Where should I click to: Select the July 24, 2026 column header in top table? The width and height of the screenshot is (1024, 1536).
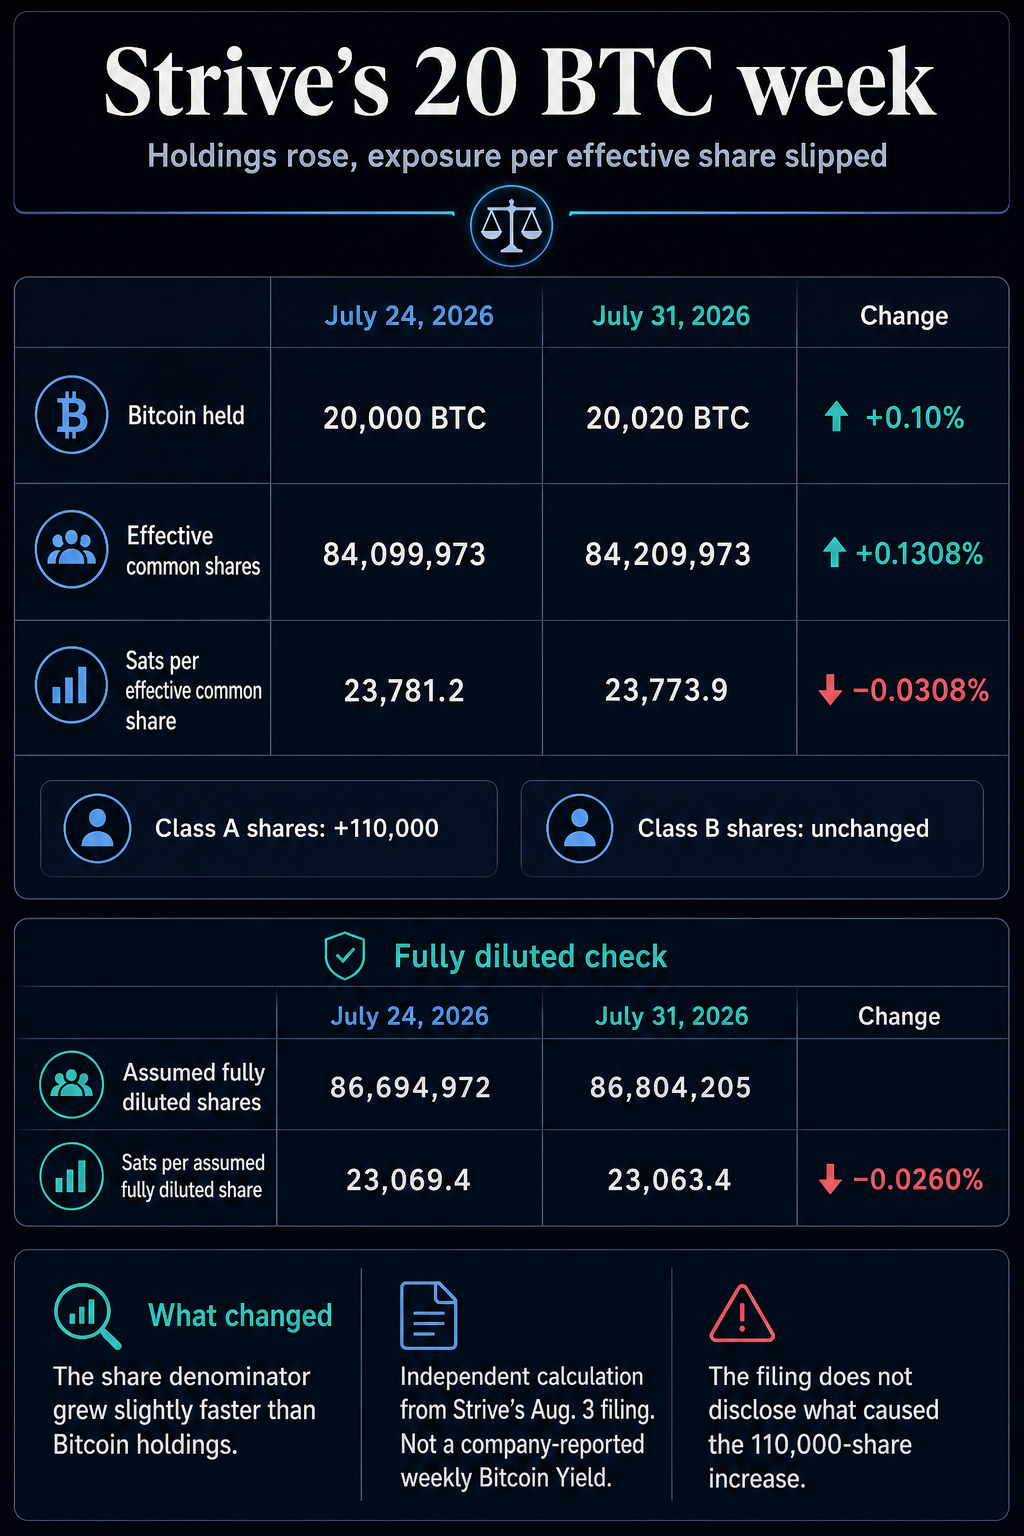(x=409, y=316)
